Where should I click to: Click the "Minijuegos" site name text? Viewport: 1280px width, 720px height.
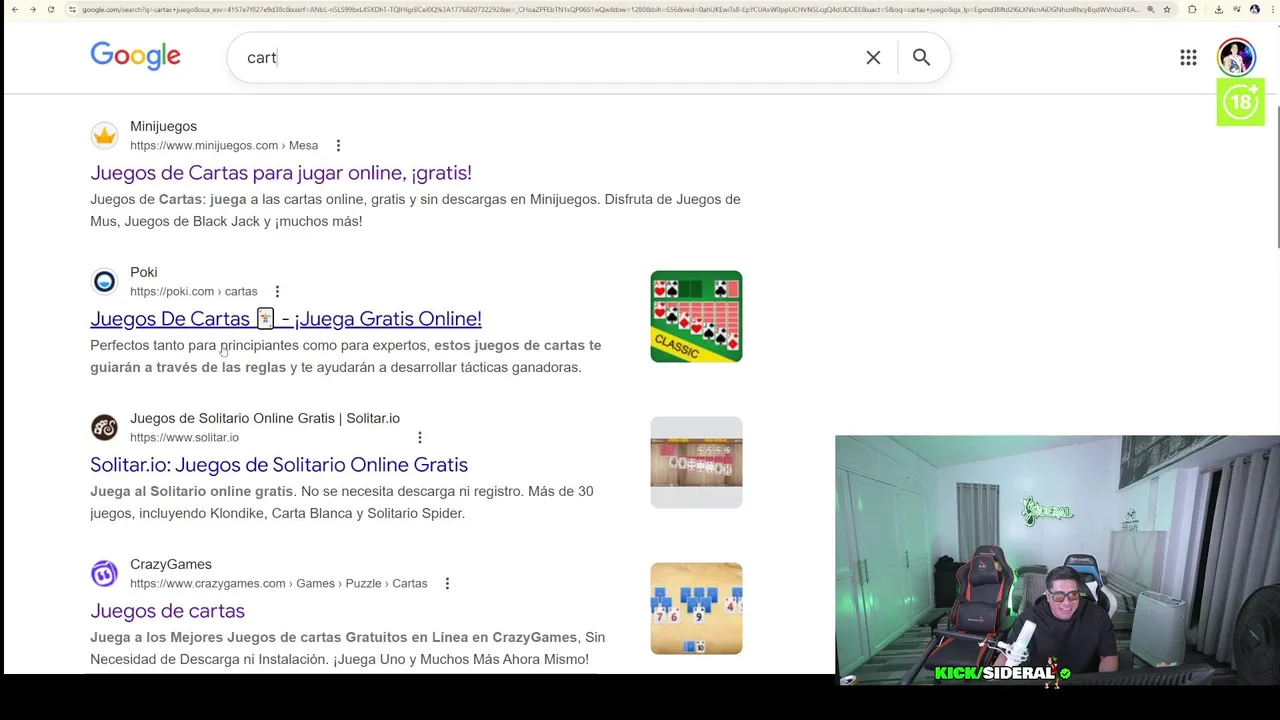coord(163,126)
